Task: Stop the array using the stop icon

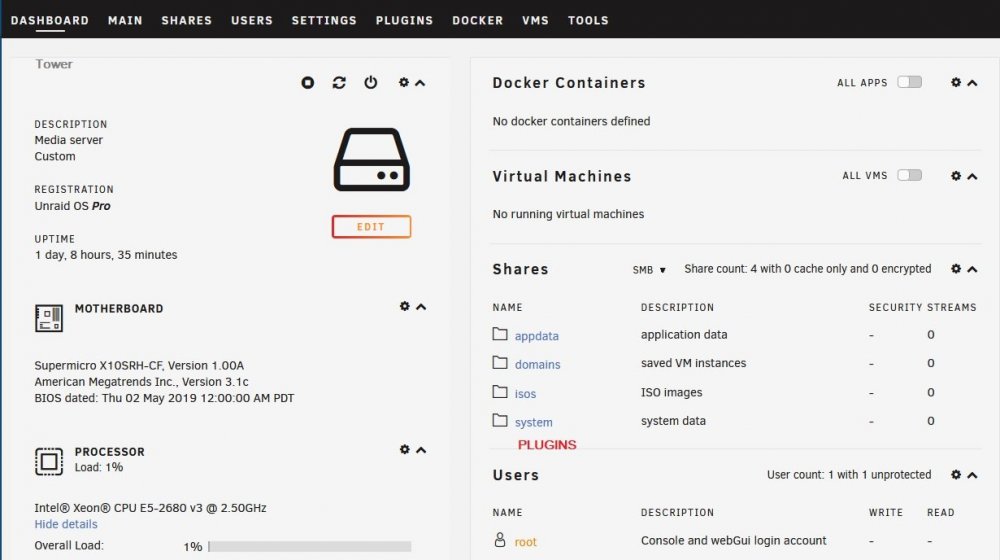Action: tap(307, 83)
